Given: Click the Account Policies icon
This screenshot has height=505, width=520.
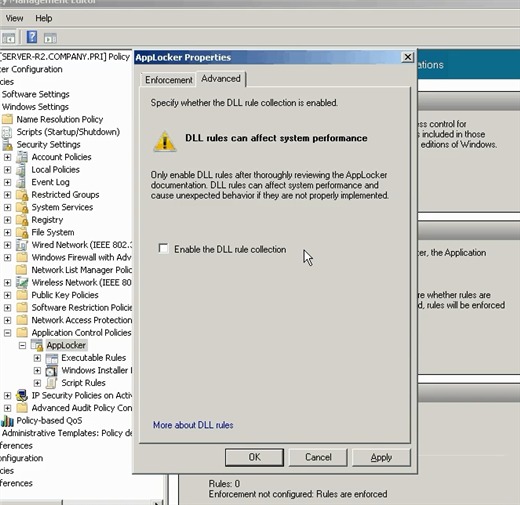Looking at the screenshot, I should [x=22, y=157].
